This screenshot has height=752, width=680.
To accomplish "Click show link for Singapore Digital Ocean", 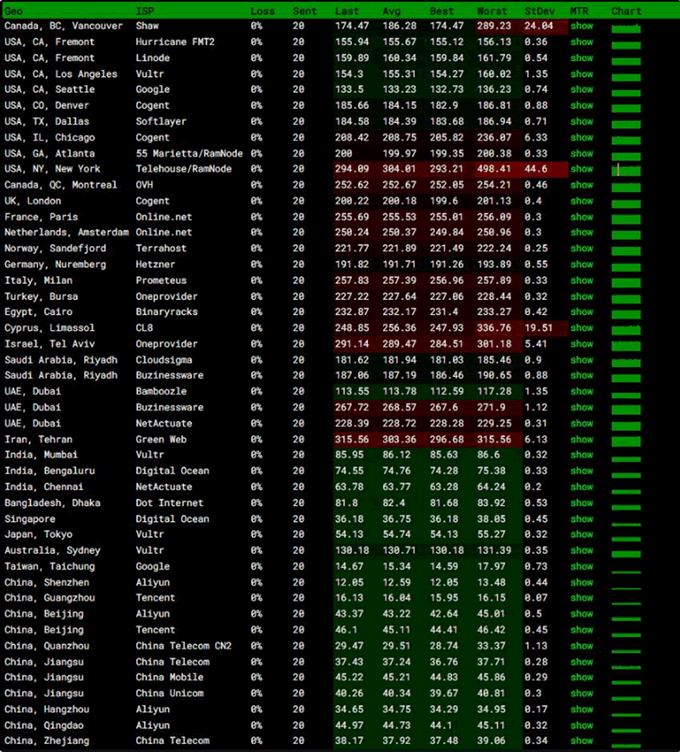I will point(581,519).
